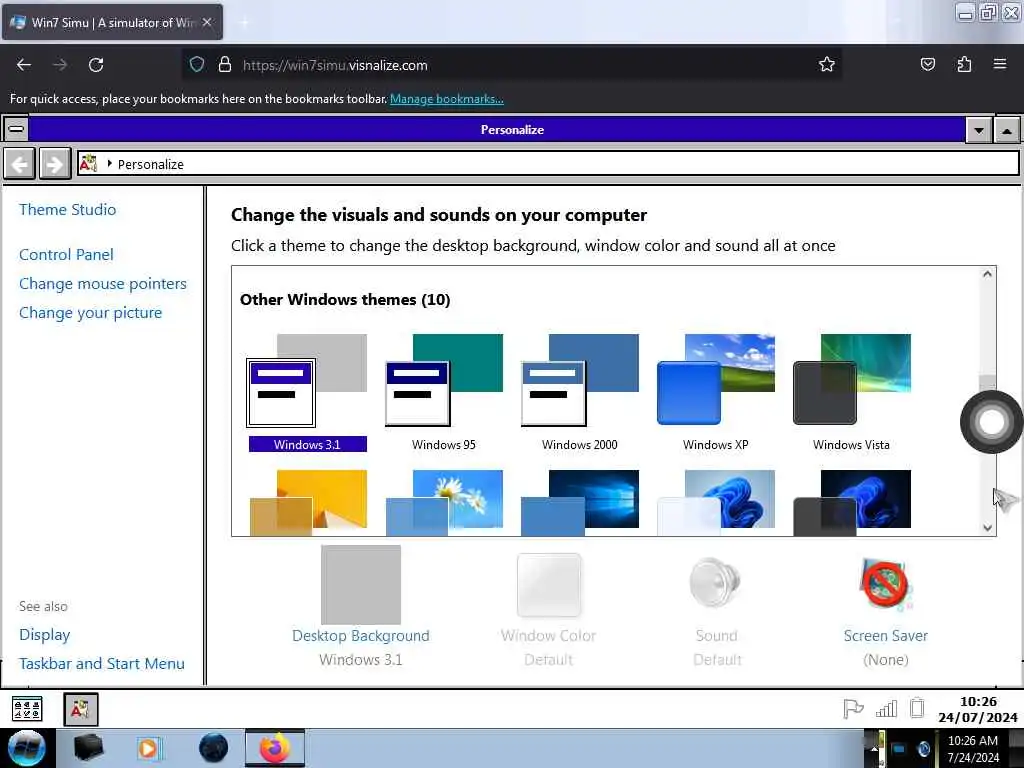Open the Personalize window control menu box
This screenshot has width=1024, height=768.
click(x=16, y=129)
